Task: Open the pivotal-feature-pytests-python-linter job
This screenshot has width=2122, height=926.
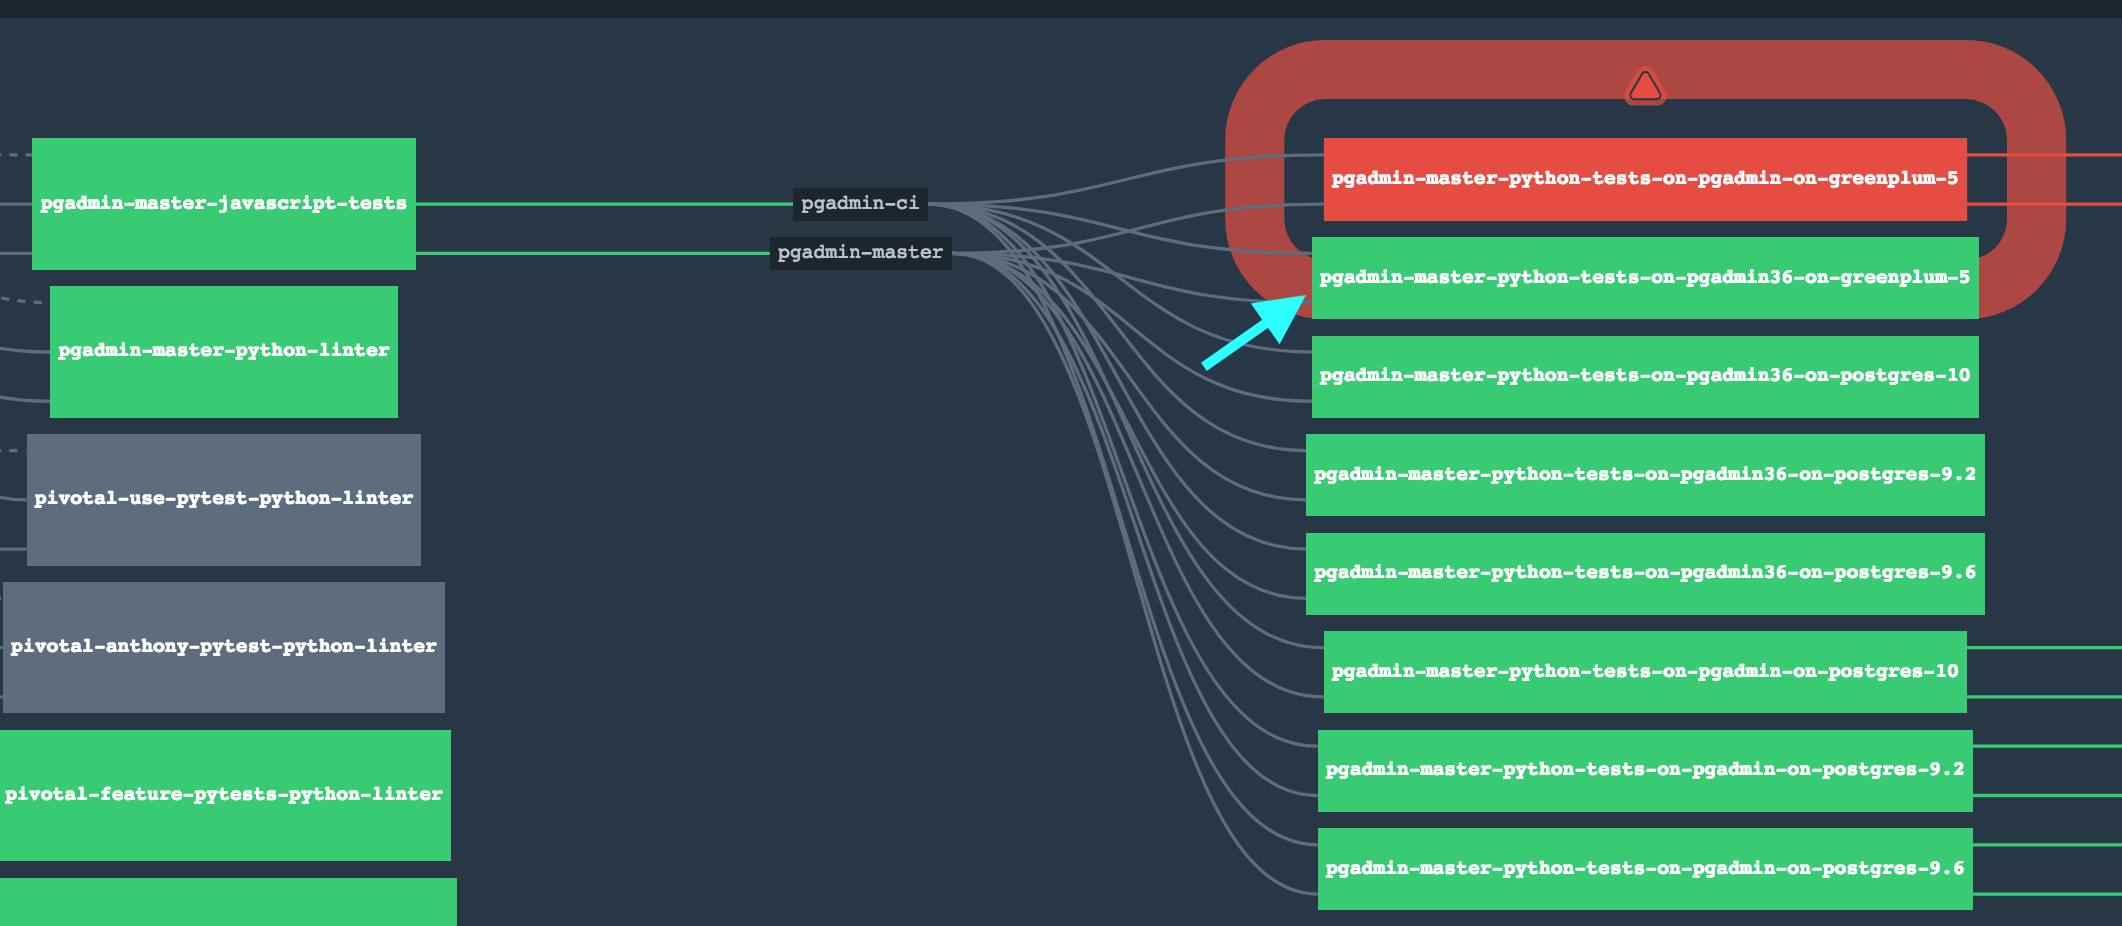Action: click(x=224, y=795)
